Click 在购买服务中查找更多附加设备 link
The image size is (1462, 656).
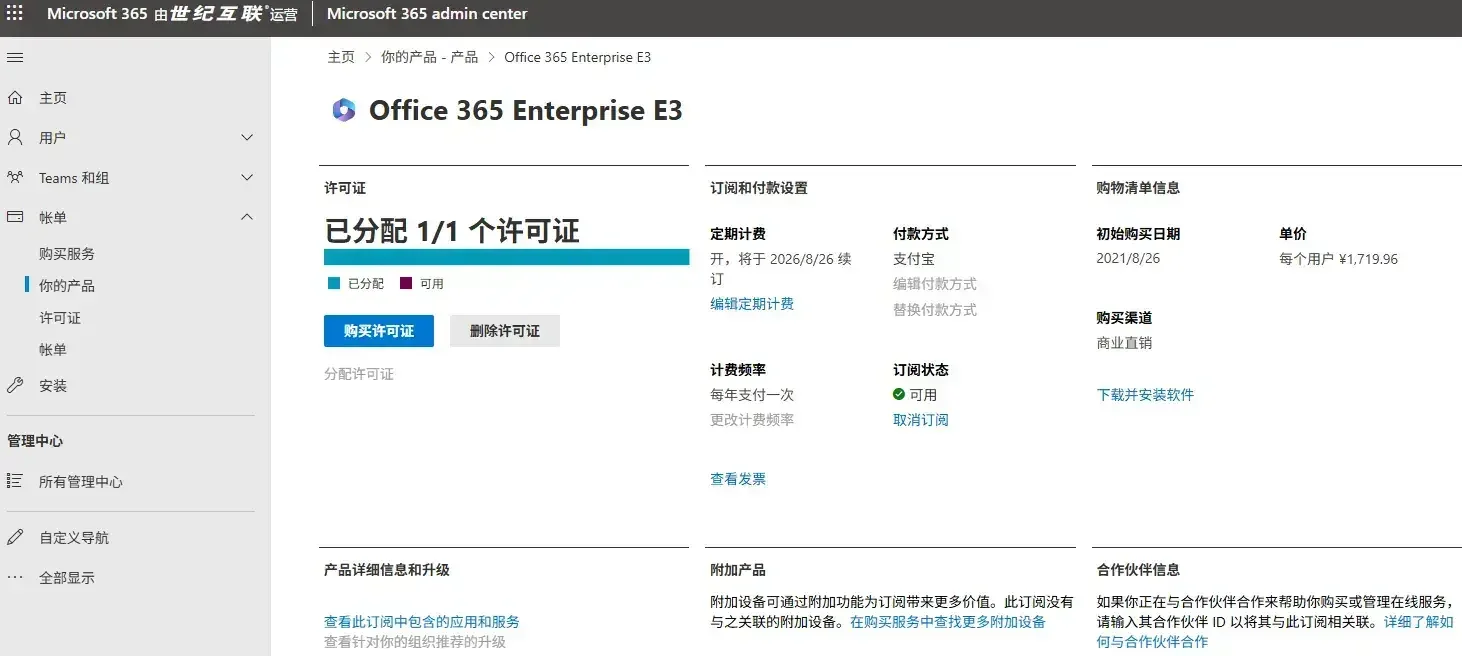tap(948, 622)
